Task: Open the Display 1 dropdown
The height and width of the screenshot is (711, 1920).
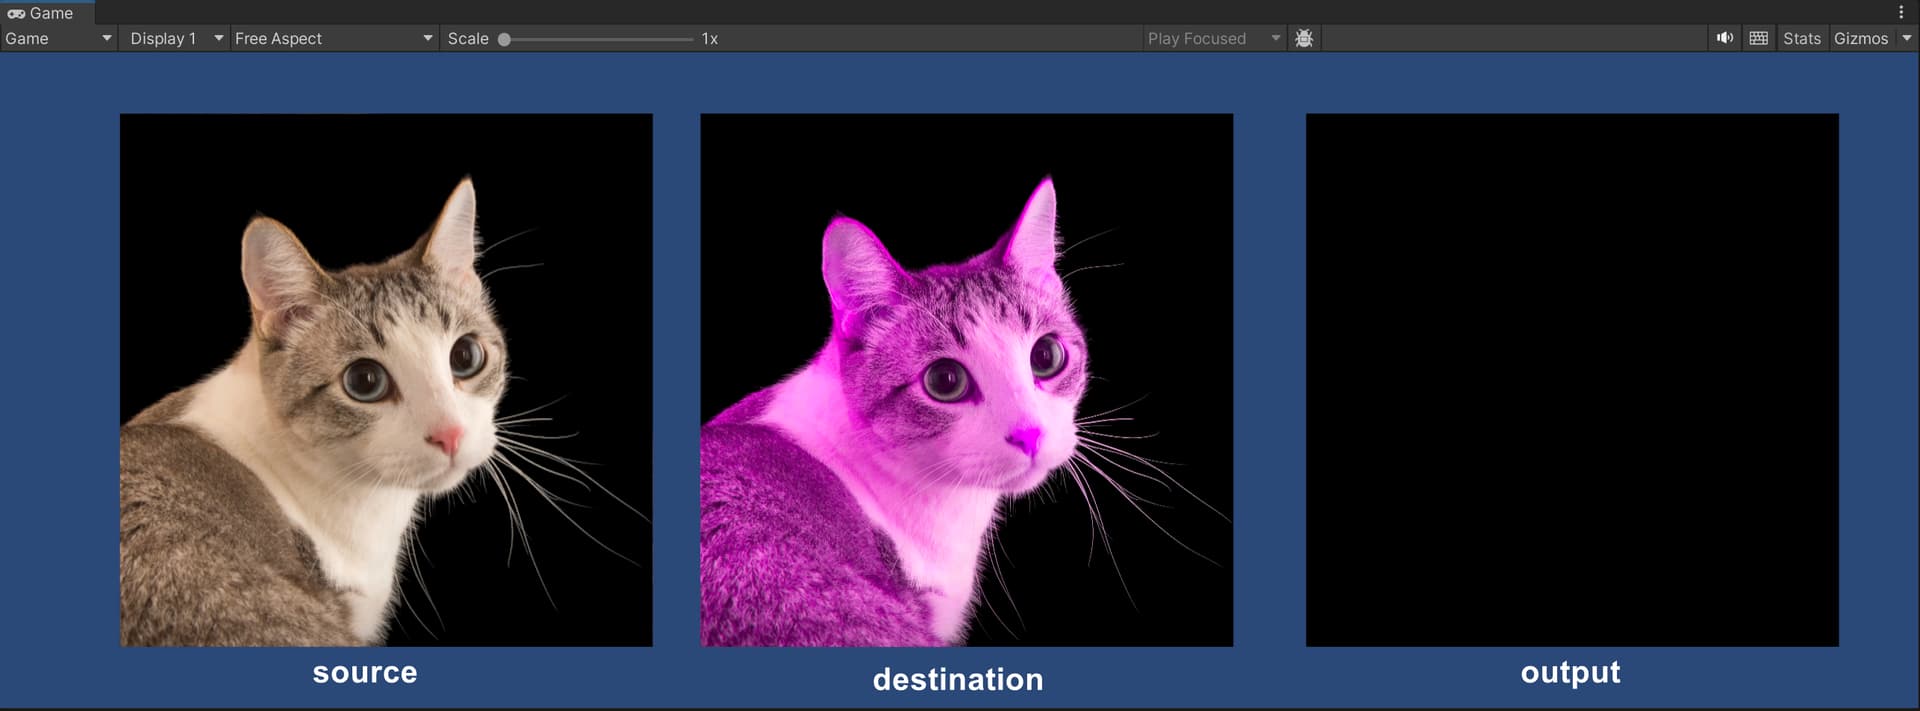Action: pyautogui.click(x=175, y=38)
